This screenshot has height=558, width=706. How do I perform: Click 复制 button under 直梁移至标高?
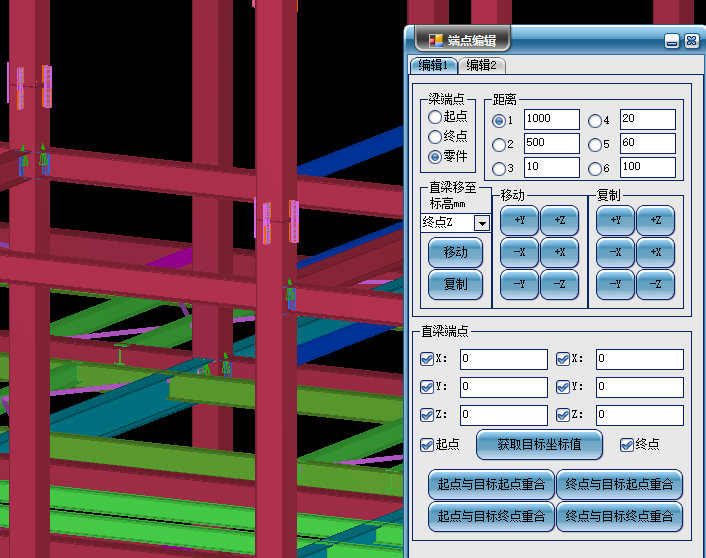point(455,284)
